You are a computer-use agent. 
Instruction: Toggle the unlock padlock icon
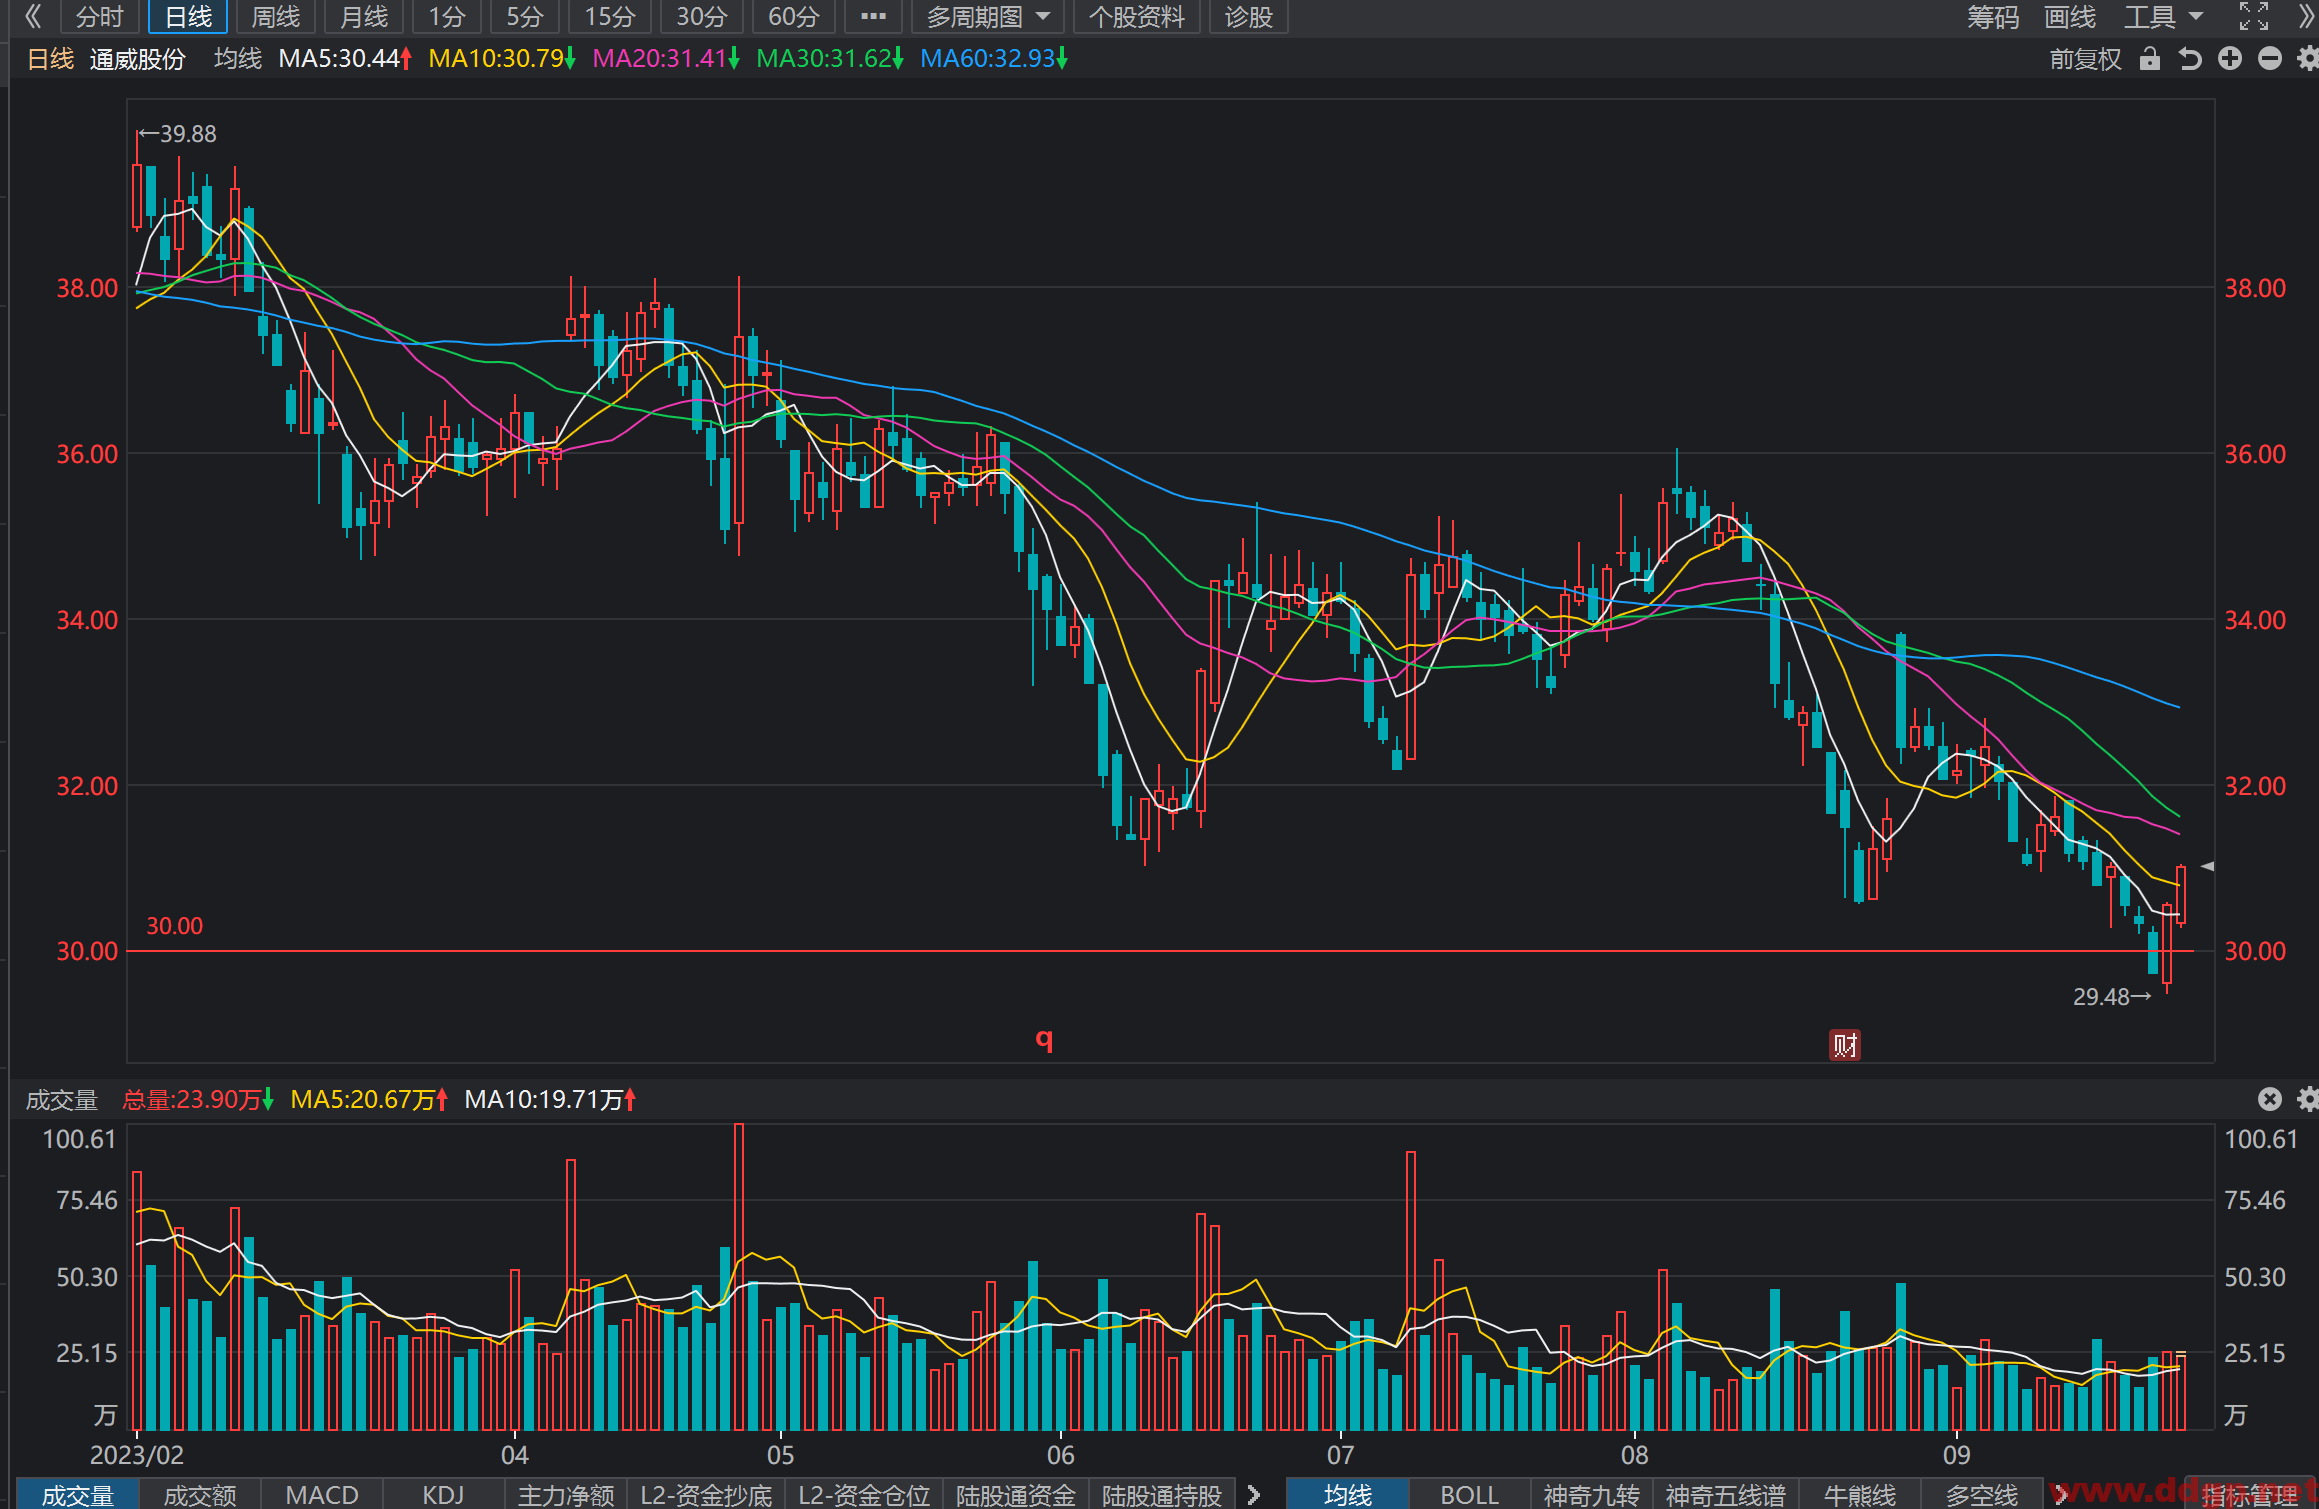point(2149,59)
